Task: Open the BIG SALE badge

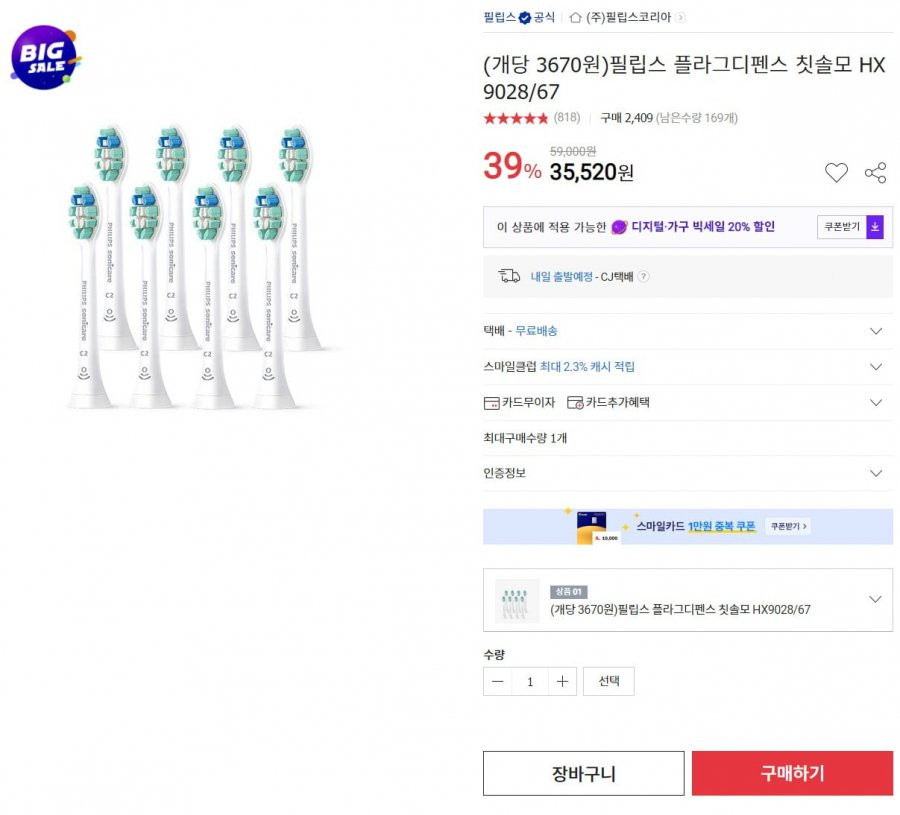Action: coord(45,57)
